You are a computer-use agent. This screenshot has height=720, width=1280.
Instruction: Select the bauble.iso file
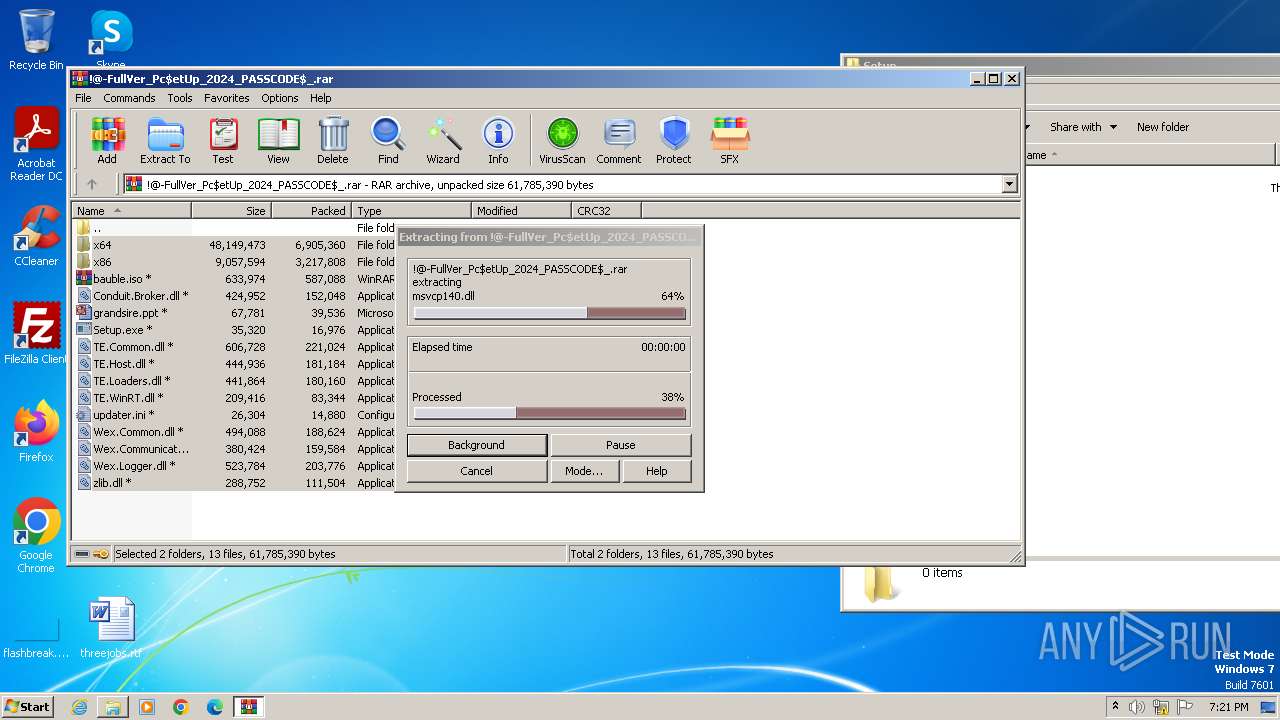click(235, 279)
